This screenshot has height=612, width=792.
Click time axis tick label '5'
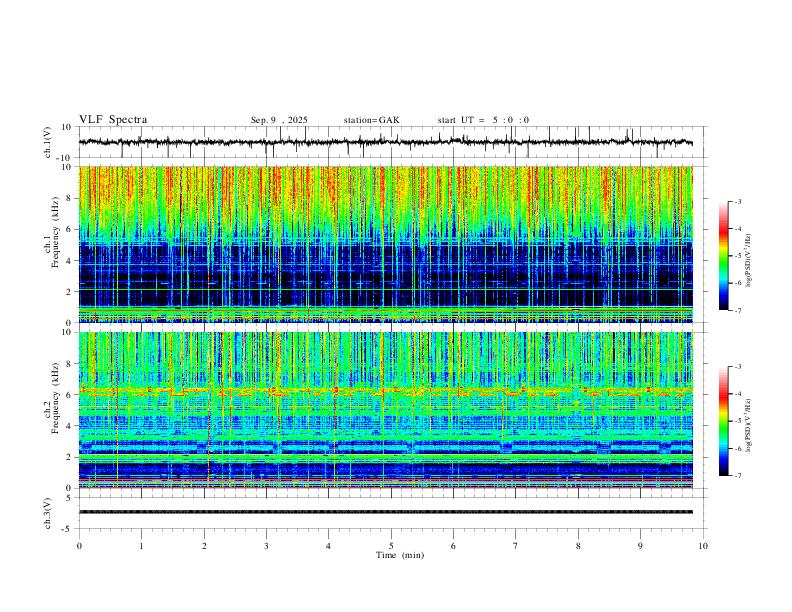point(391,546)
